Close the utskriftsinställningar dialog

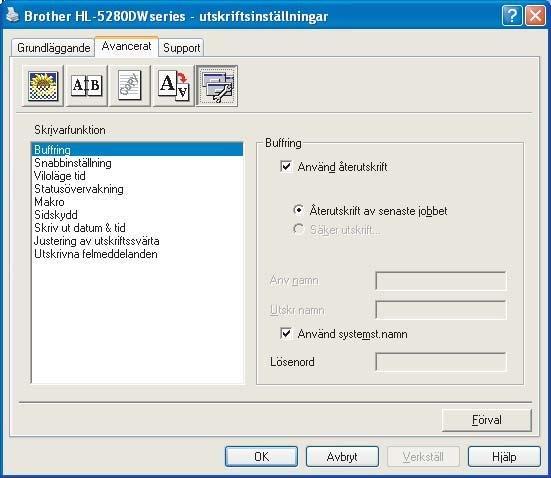pyautogui.click(x=535, y=16)
